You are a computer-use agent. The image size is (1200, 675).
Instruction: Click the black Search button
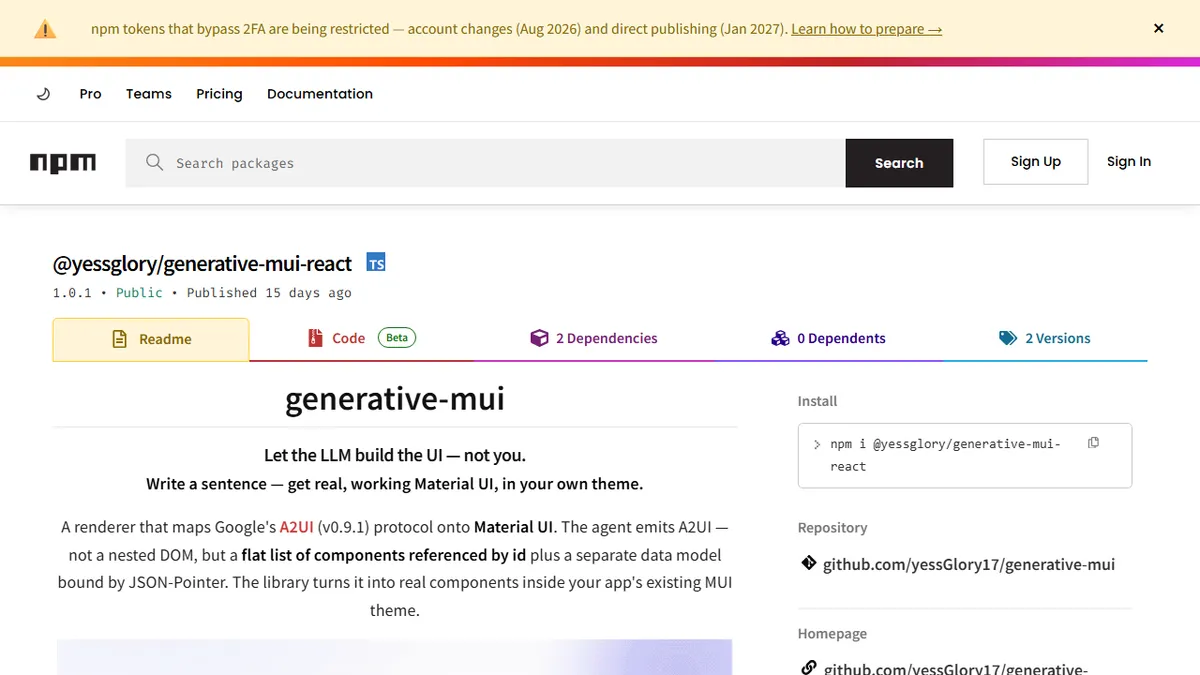(x=899, y=163)
